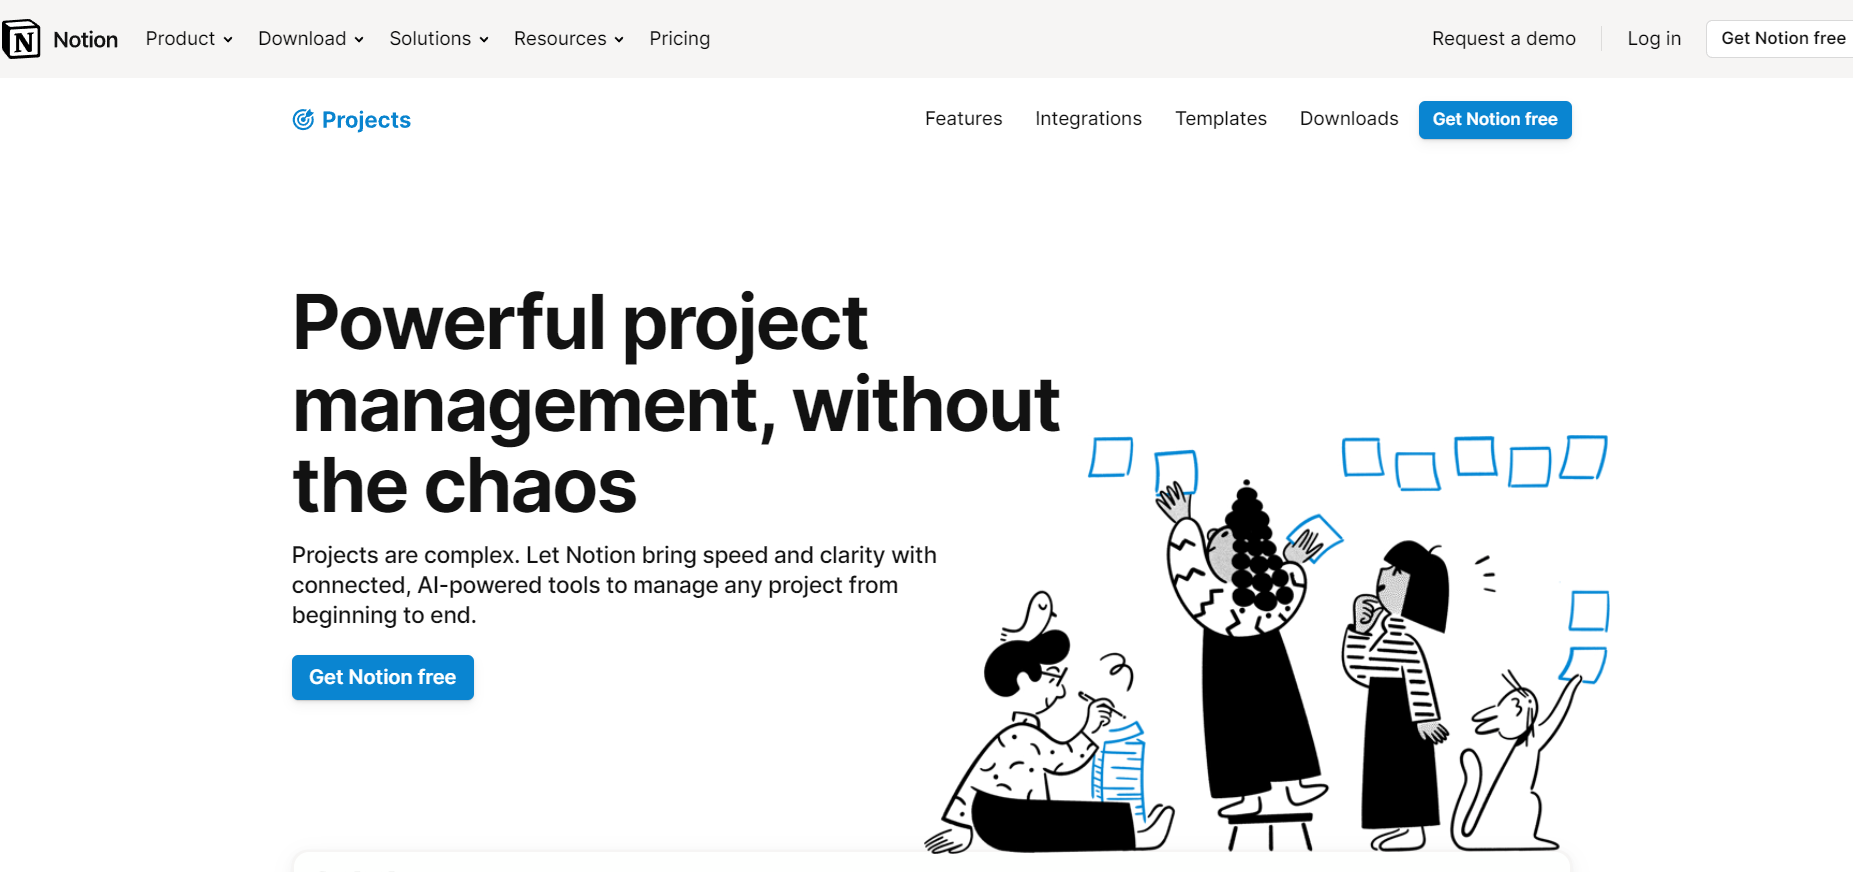Click the team sticky-notes illustration
This screenshot has height=872, width=1853.
(1267, 643)
